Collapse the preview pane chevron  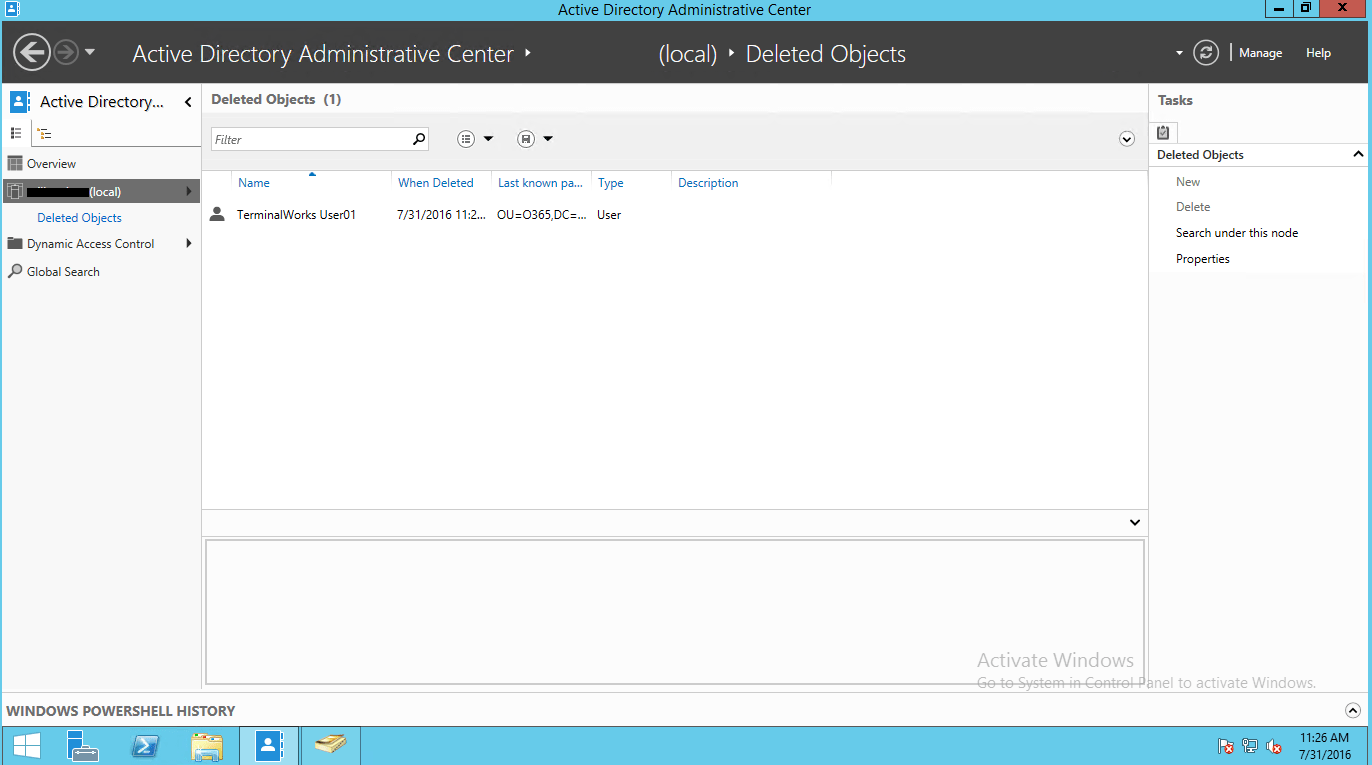point(1134,522)
